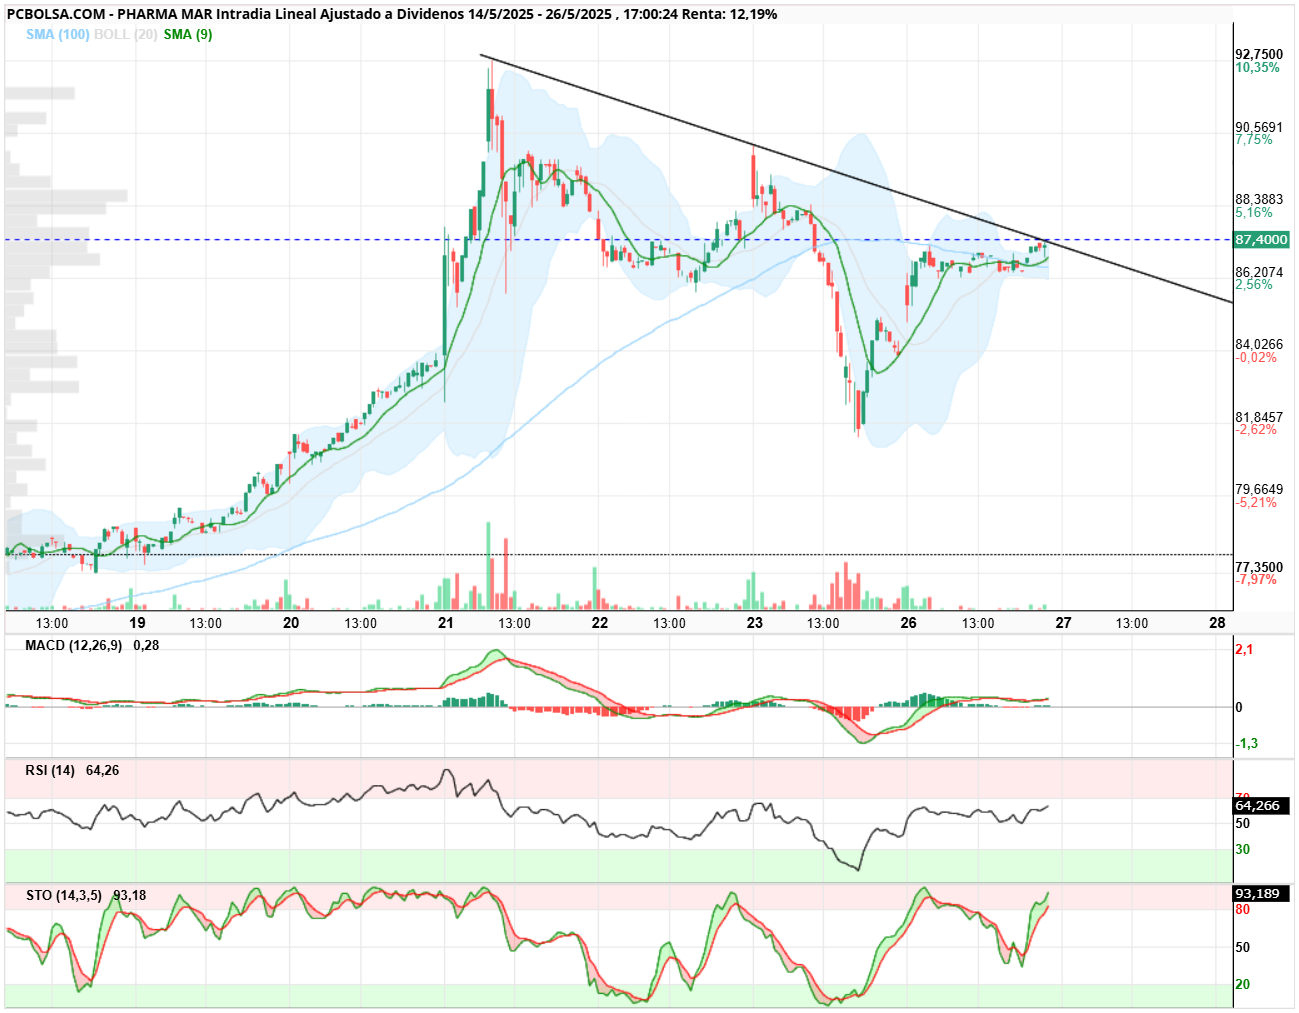Click the RSI 30 level label
The height and width of the screenshot is (1013, 1299).
tap(1243, 850)
